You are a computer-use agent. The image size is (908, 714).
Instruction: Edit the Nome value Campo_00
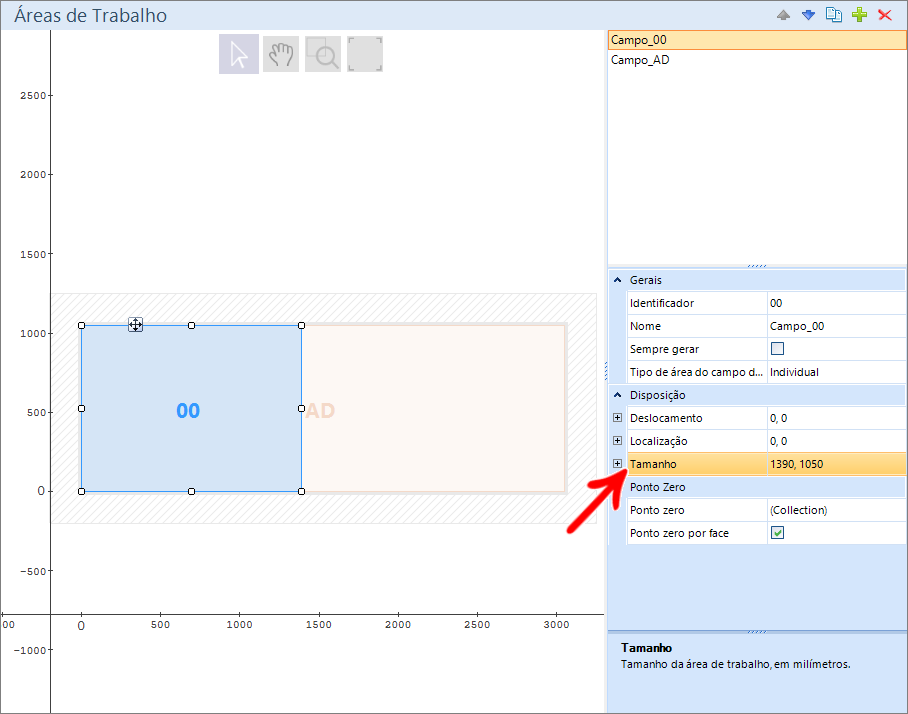[836, 326]
